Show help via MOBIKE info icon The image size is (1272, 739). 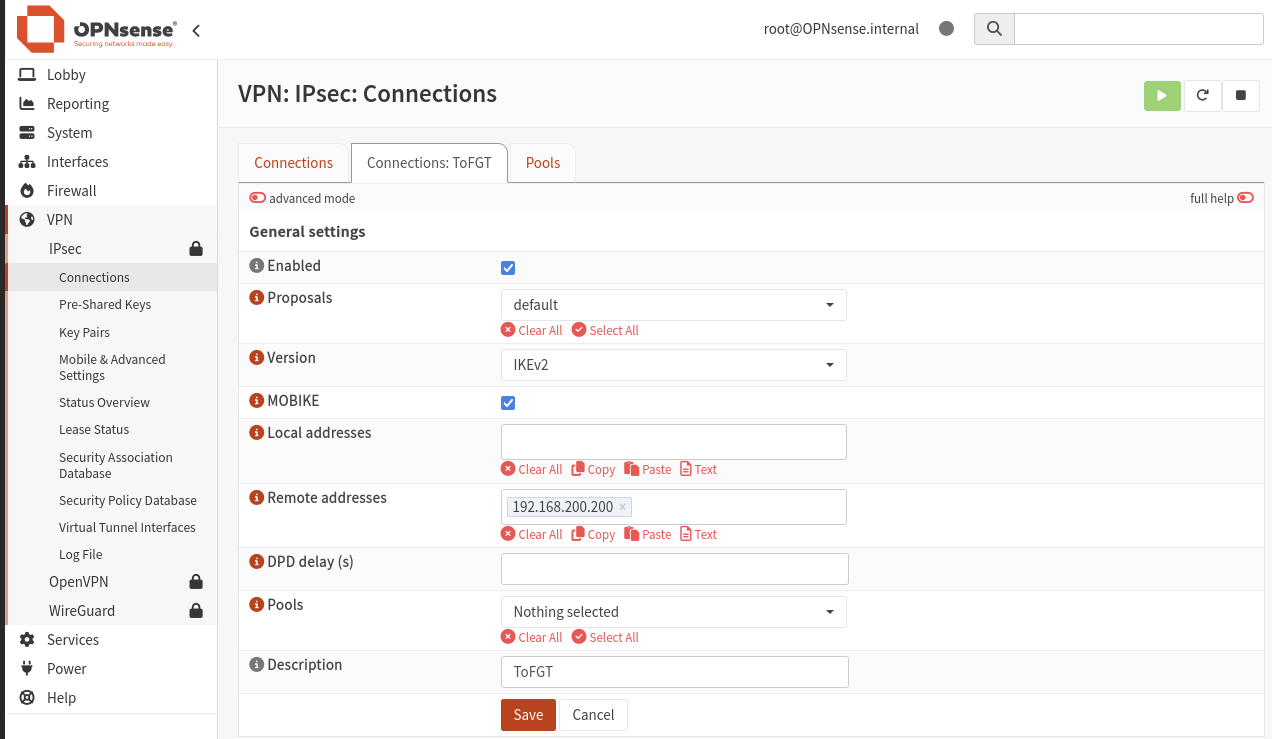pyautogui.click(x=256, y=401)
